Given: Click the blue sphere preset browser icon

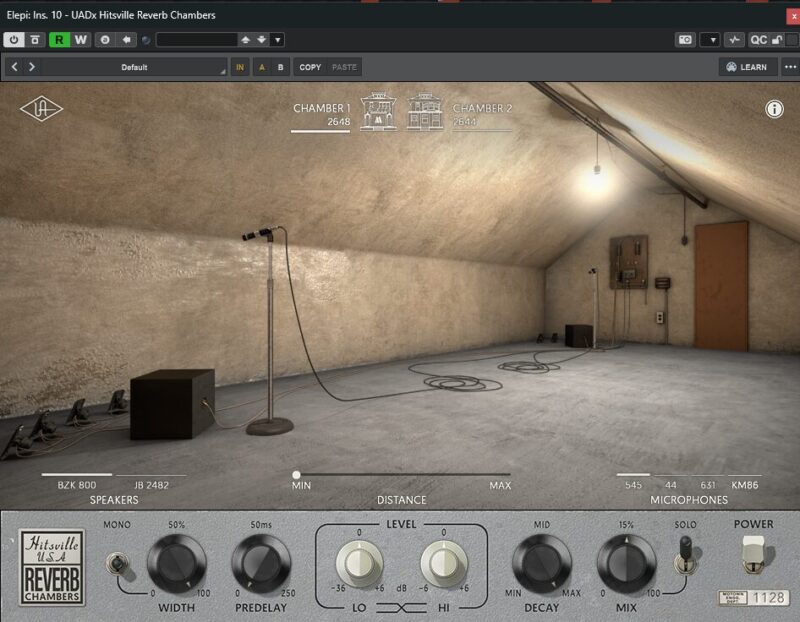Looking at the screenshot, I should pyautogui.click(x=146, y=40).
